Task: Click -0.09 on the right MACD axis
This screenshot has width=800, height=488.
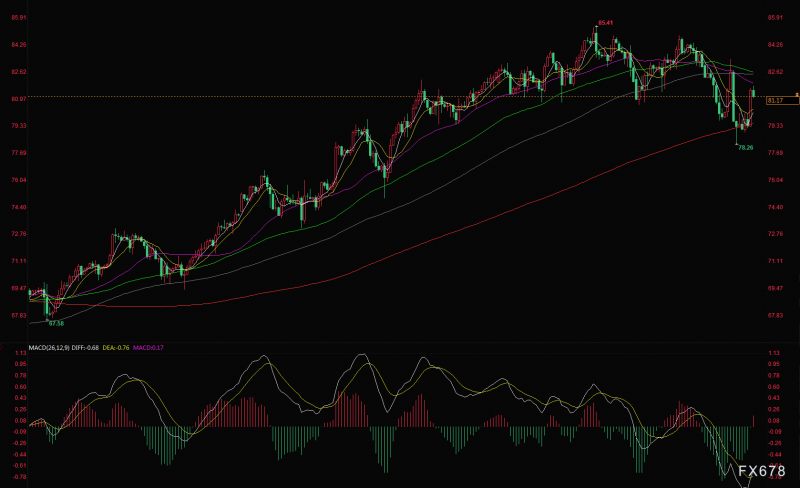Action: (775, 432)
